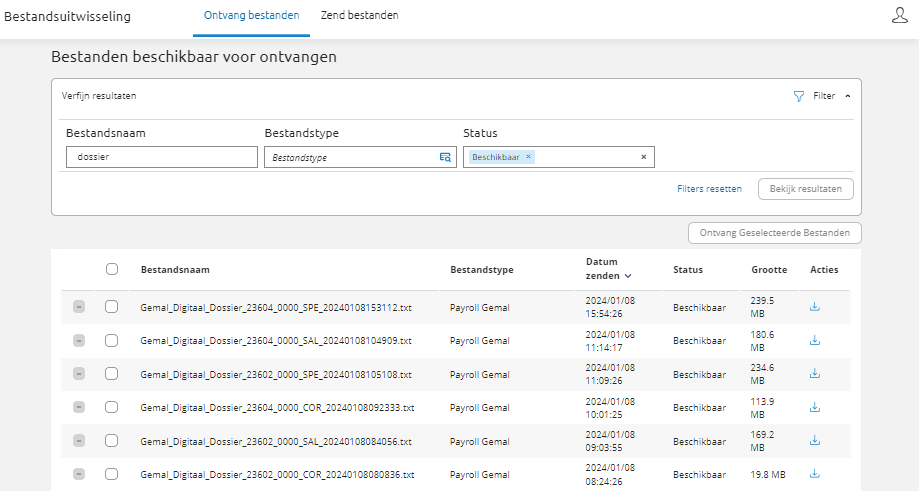The image size is (919, 491).
Task: Clear all Status field selections
Action: pos(643,157)
